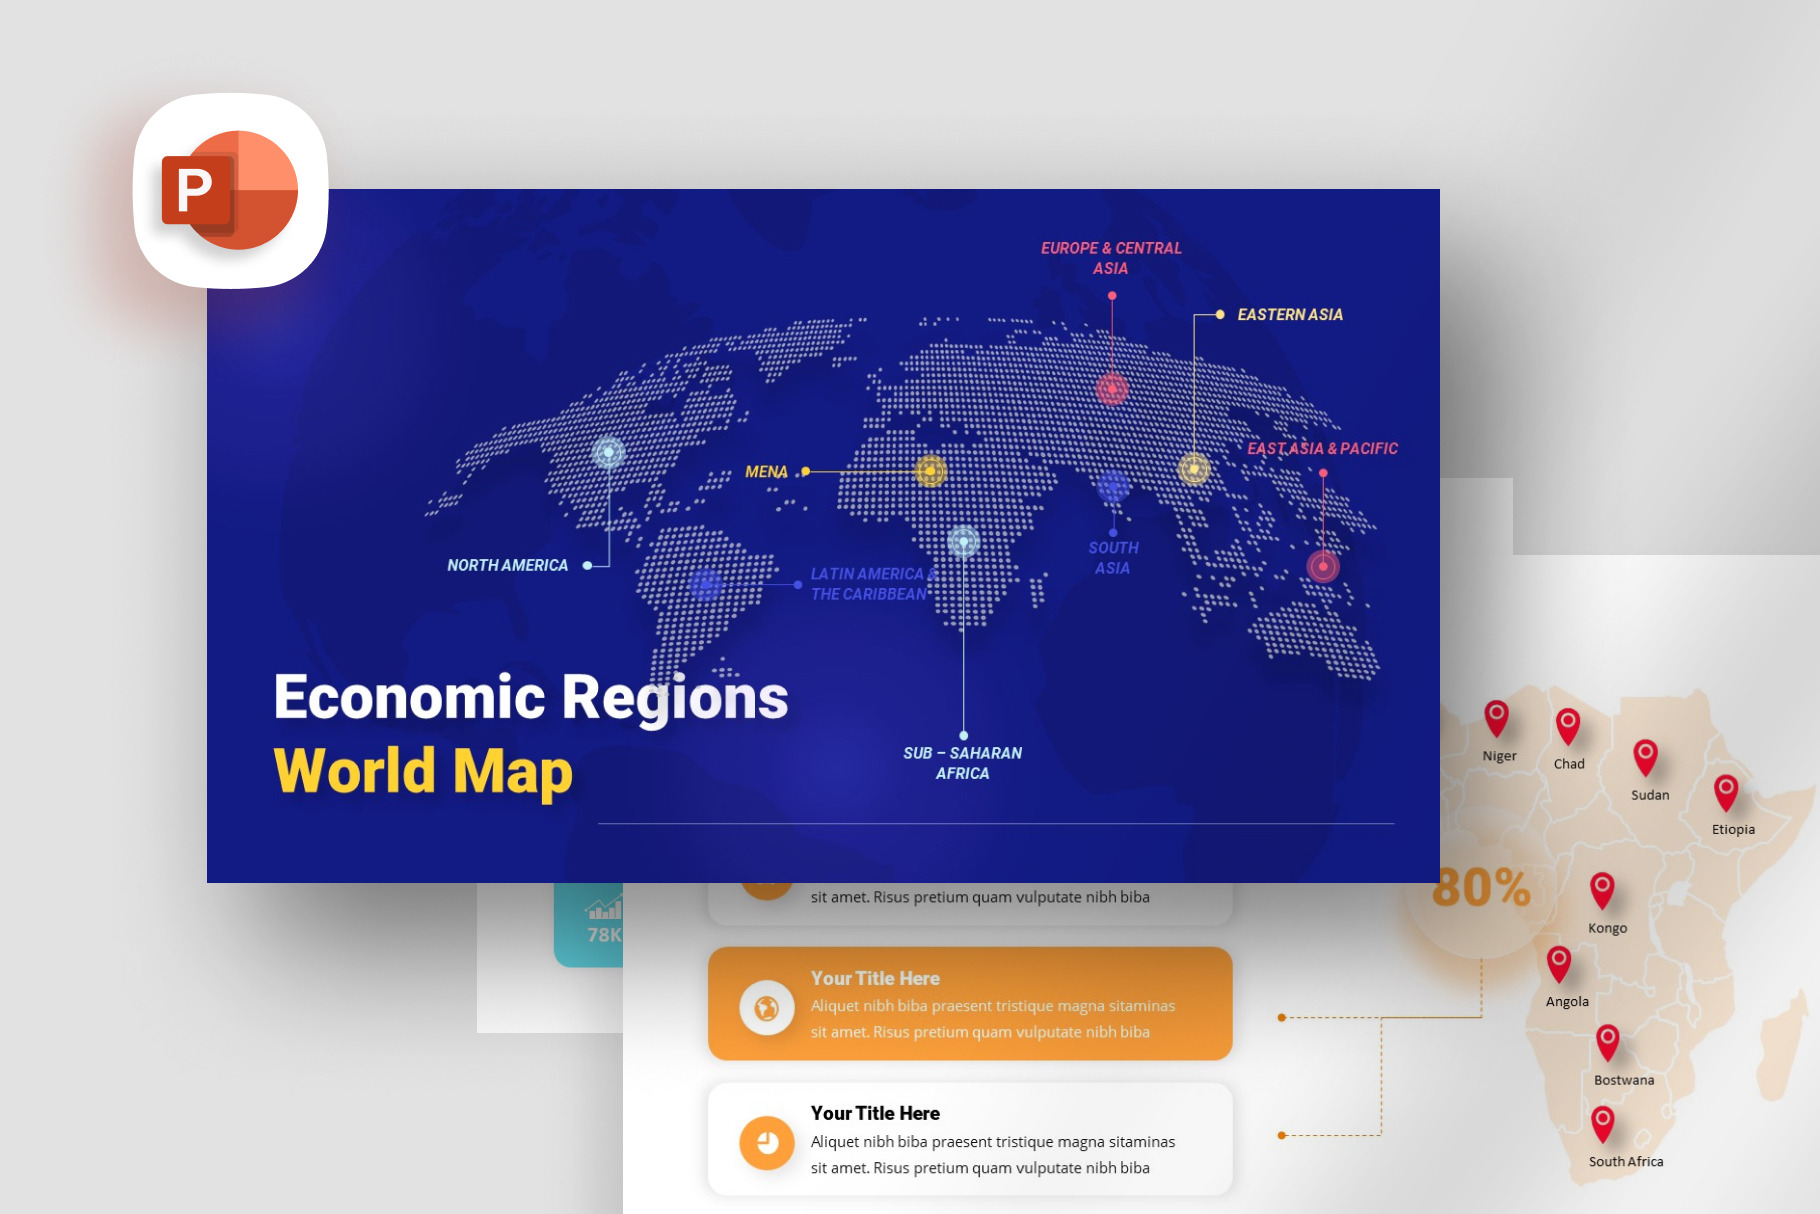Click the Eastern Asia label text

pos(1289,315)
